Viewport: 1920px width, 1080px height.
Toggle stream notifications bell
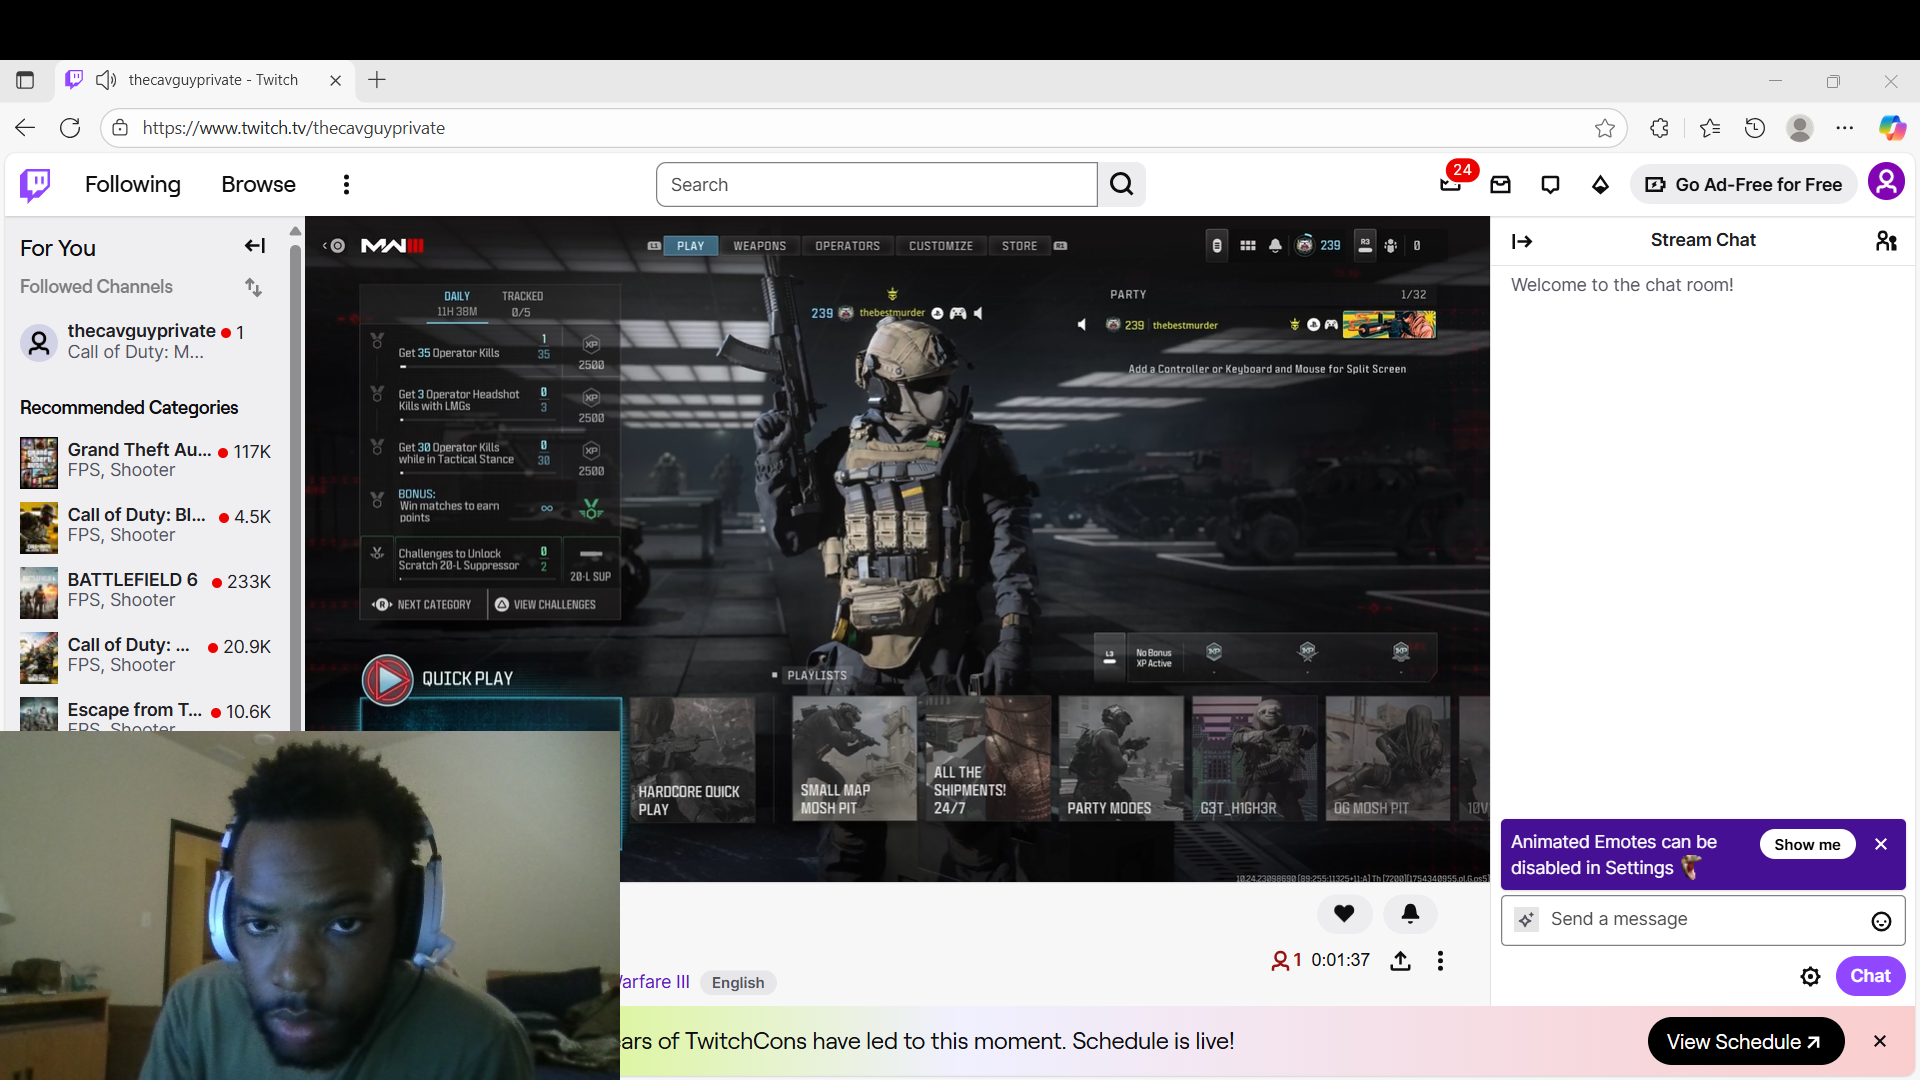click(x=1410, y=913)
